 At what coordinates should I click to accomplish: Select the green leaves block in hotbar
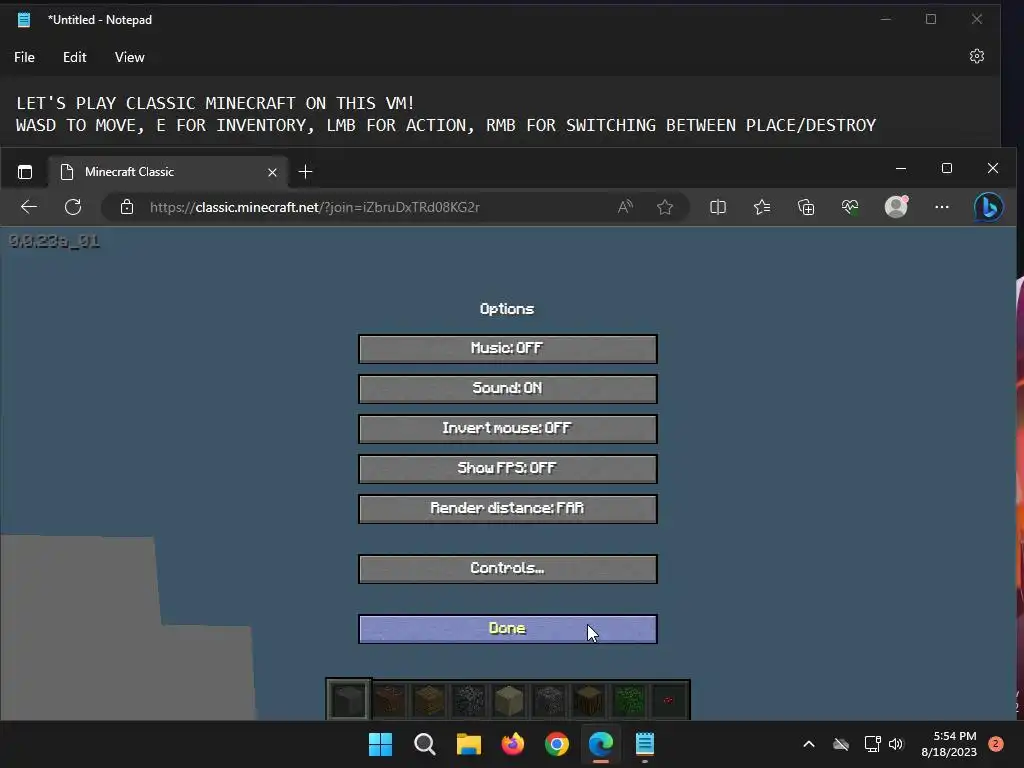[x=629, y=700]
